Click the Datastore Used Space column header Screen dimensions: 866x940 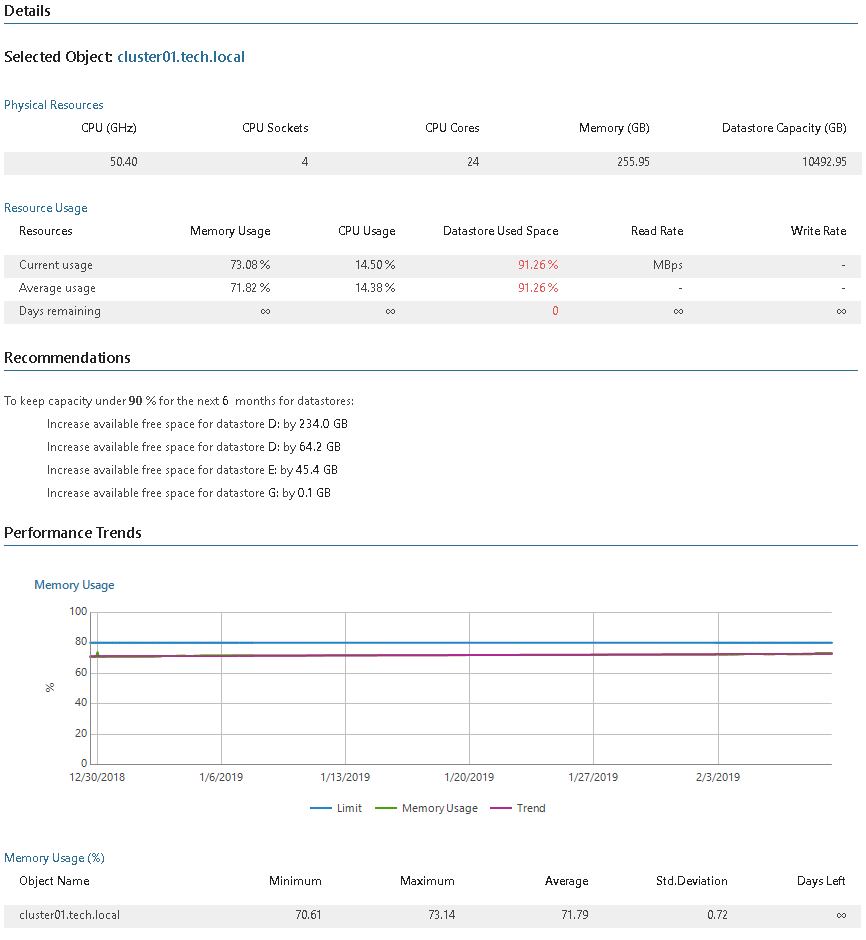click(500, 231)
